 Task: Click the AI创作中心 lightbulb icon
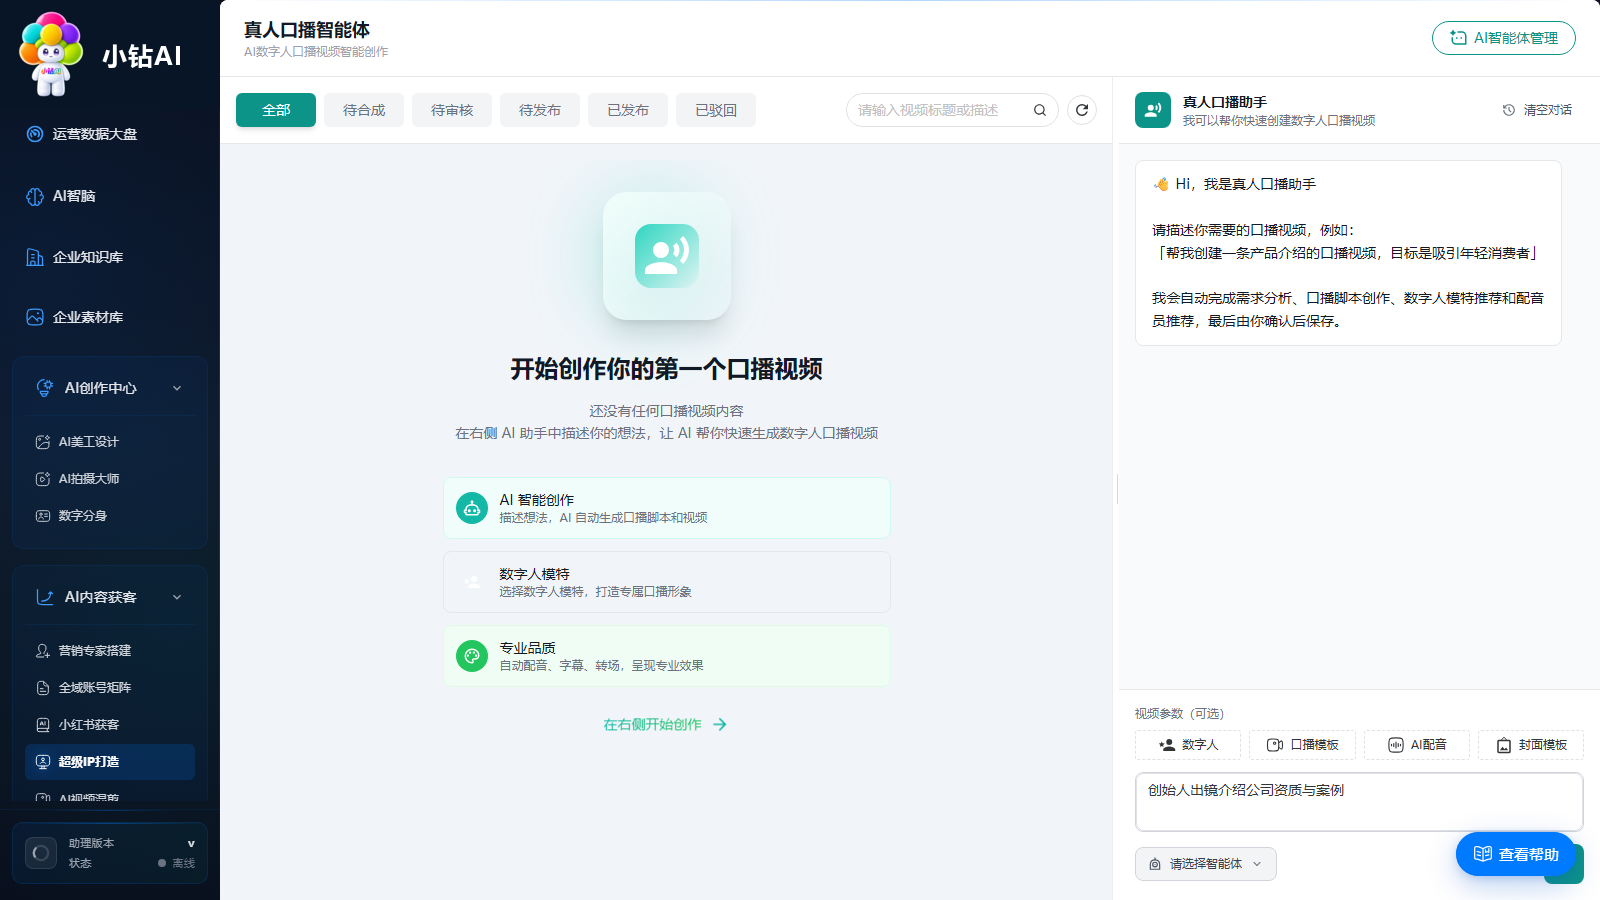point(45,388)
